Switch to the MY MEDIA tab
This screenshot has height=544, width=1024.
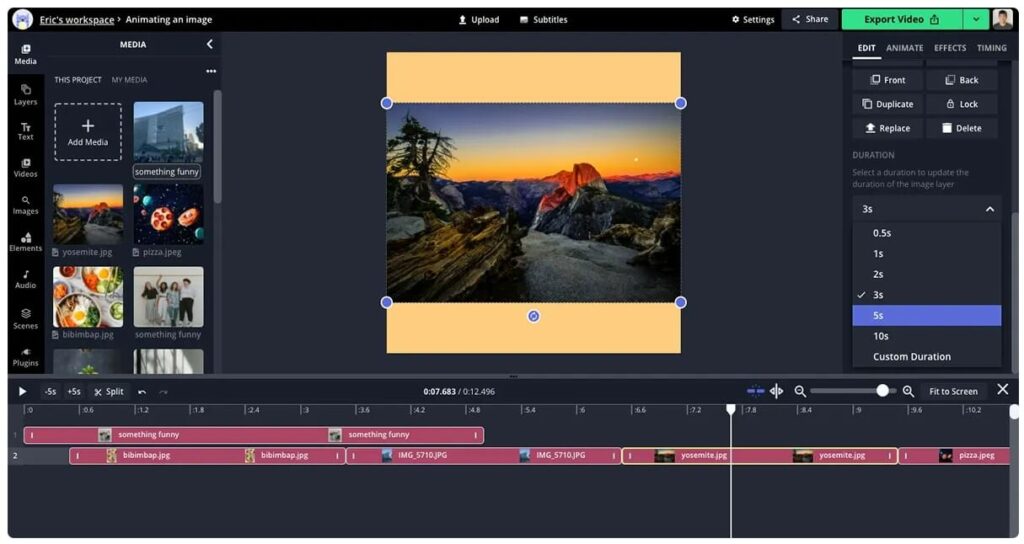coord(129,80)
